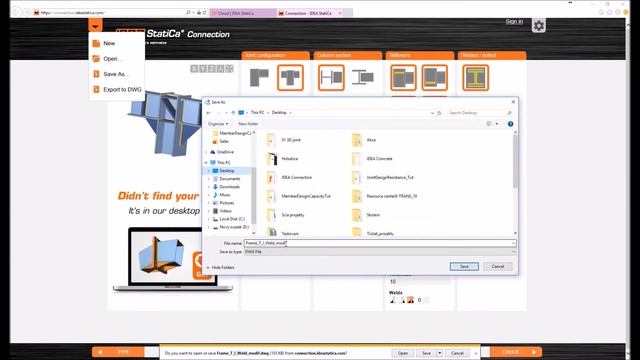640x360 pixels.
Task: Select Downloads in the navigation tree
Action: point(229,187)
